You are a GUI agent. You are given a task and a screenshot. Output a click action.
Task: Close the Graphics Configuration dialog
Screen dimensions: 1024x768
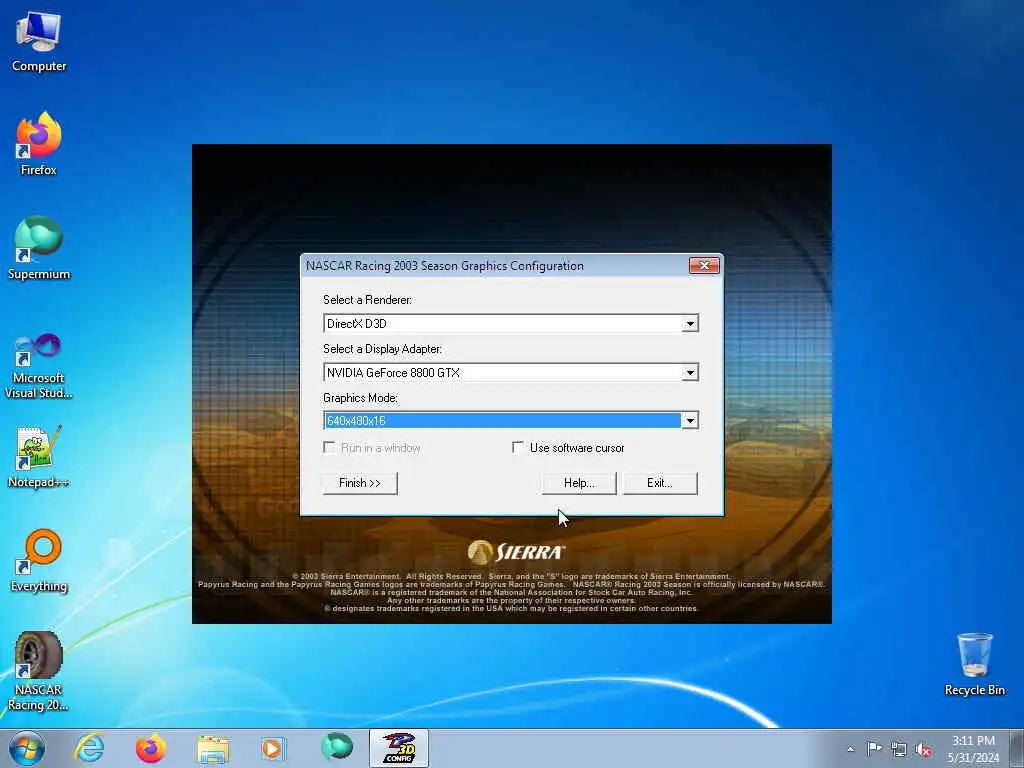[704, 265]
